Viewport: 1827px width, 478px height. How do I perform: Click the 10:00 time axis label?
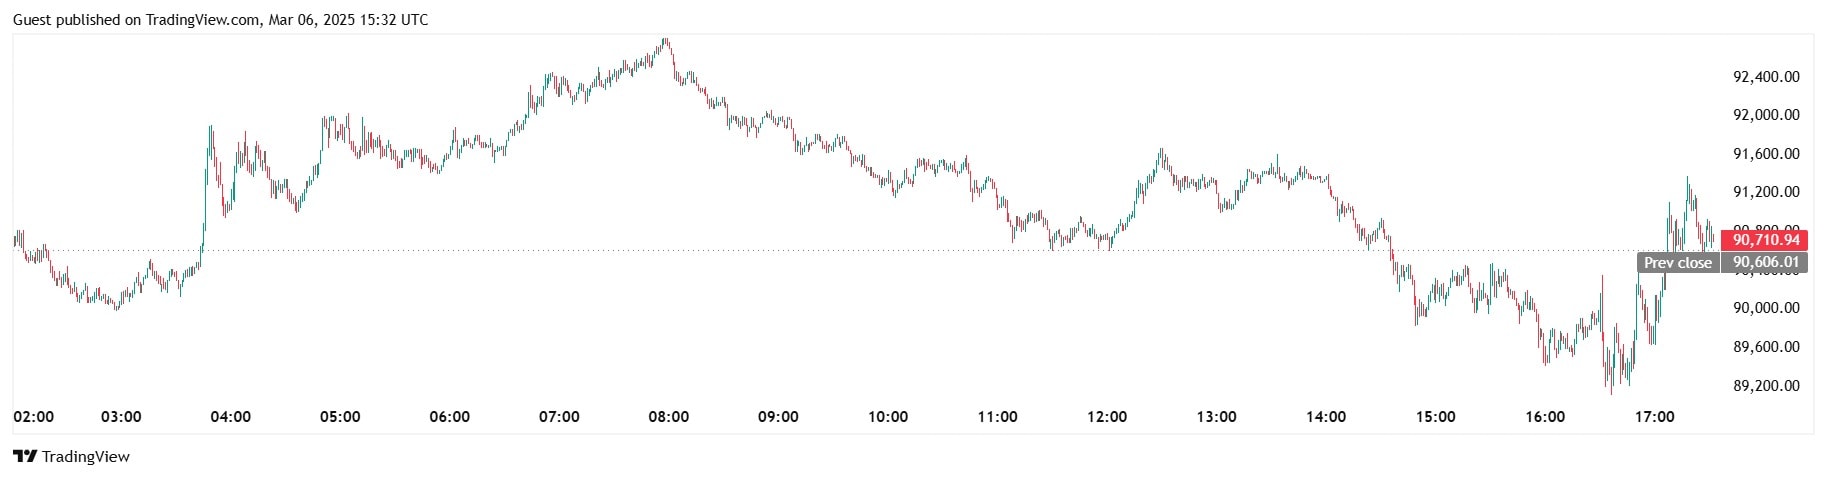click(888, 417)
